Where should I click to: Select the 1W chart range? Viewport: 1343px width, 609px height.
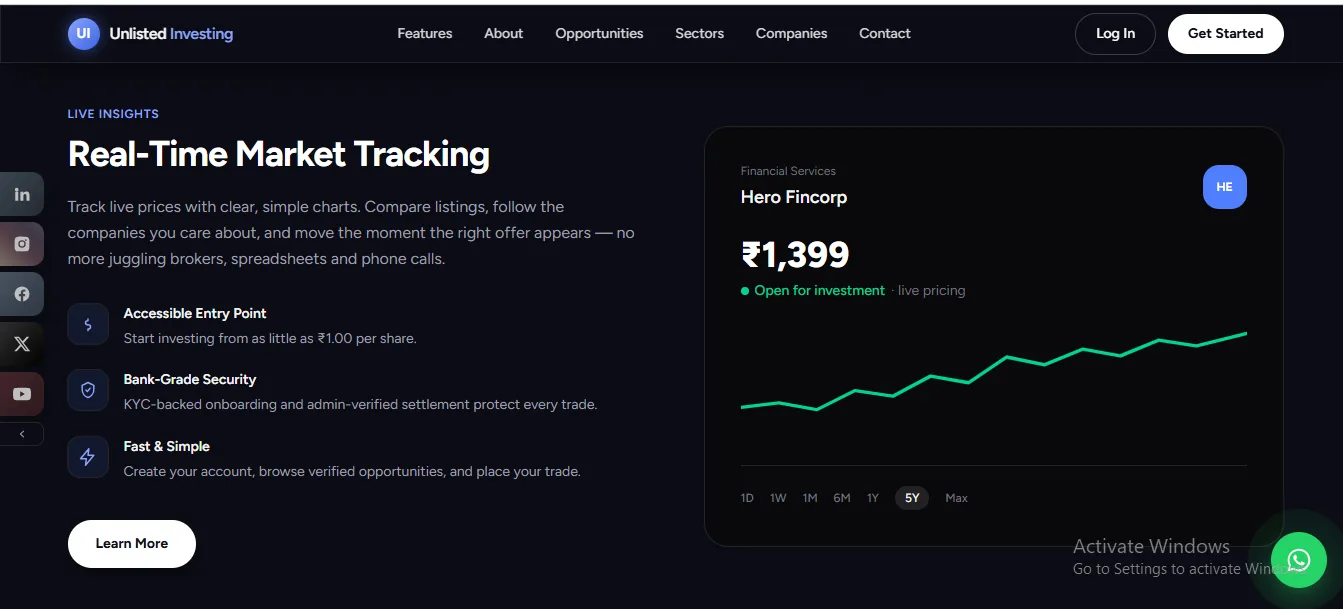point(778,498)
